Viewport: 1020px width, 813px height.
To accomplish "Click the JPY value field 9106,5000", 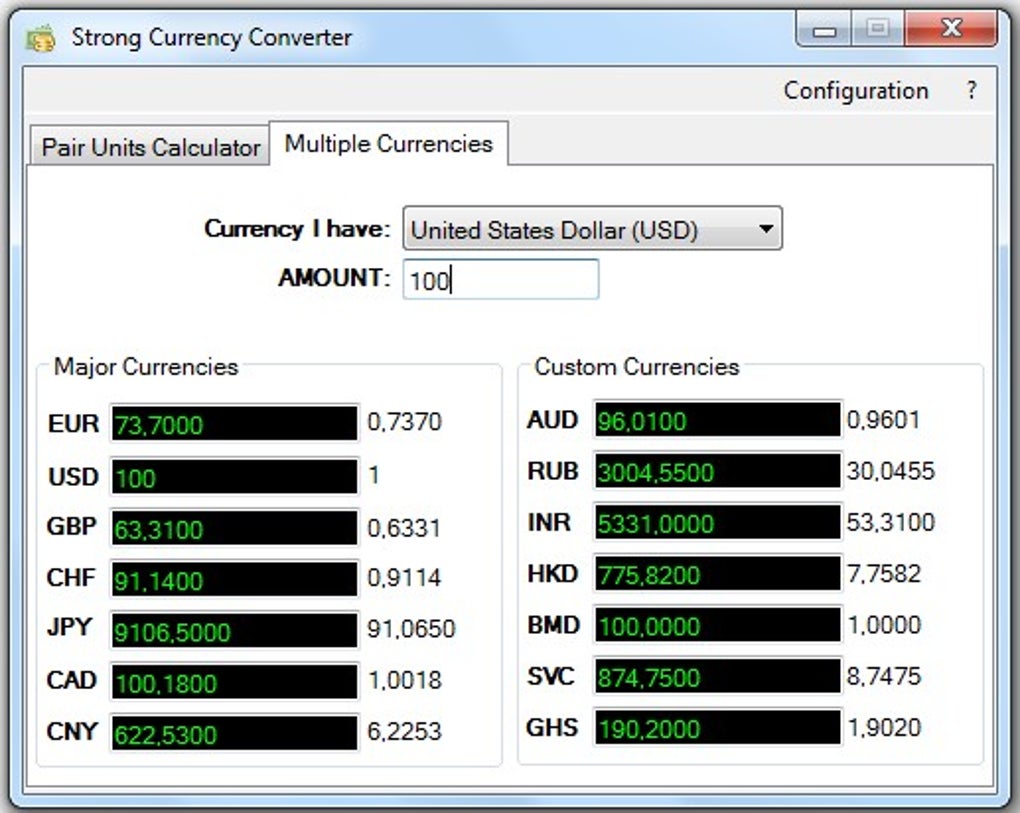I will tap(234, 630).
